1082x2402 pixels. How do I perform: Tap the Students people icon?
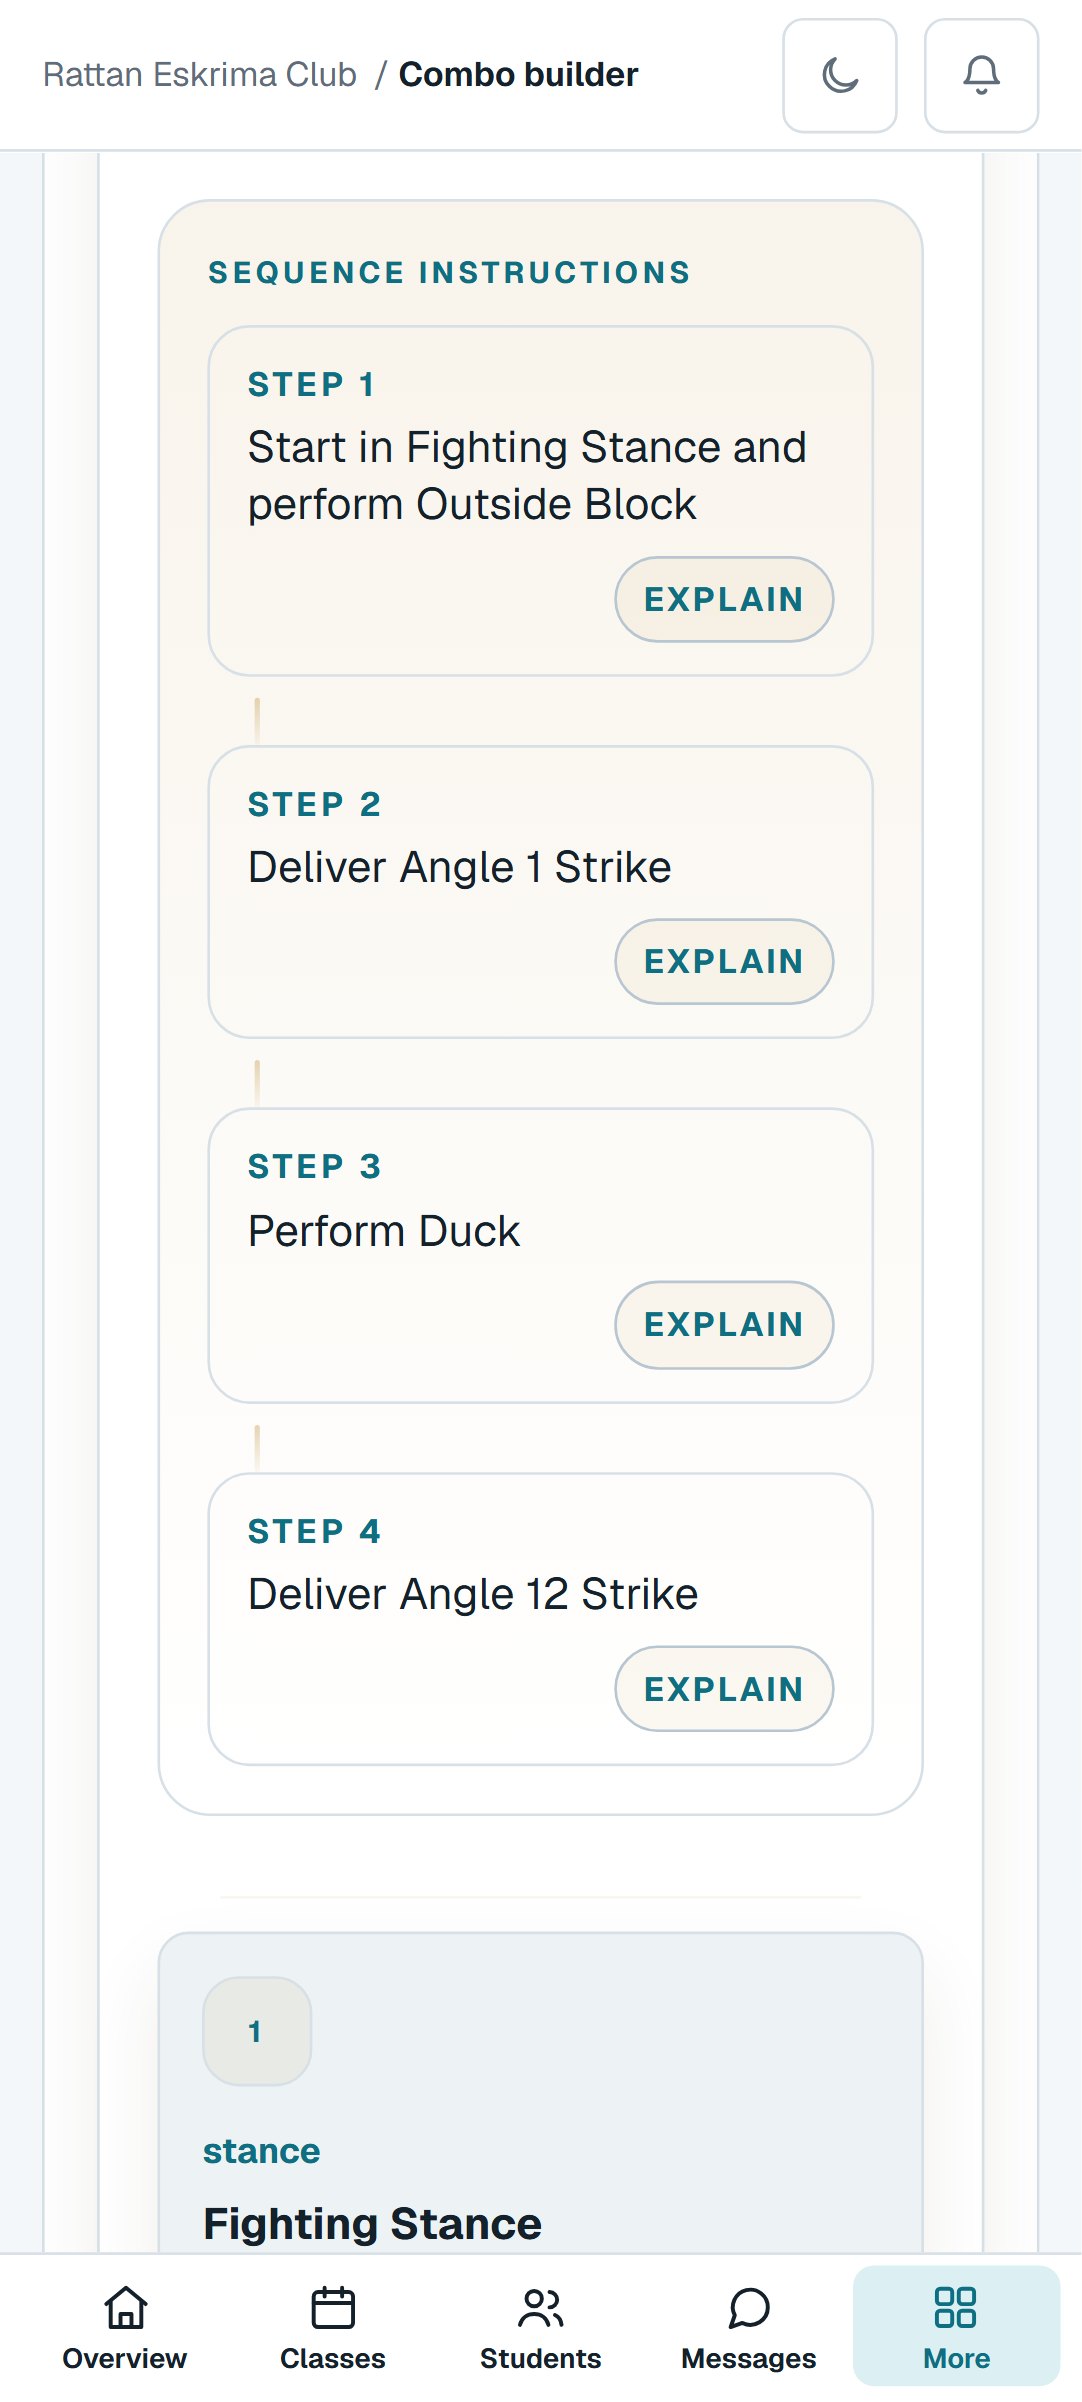(x=541, y=2308)
